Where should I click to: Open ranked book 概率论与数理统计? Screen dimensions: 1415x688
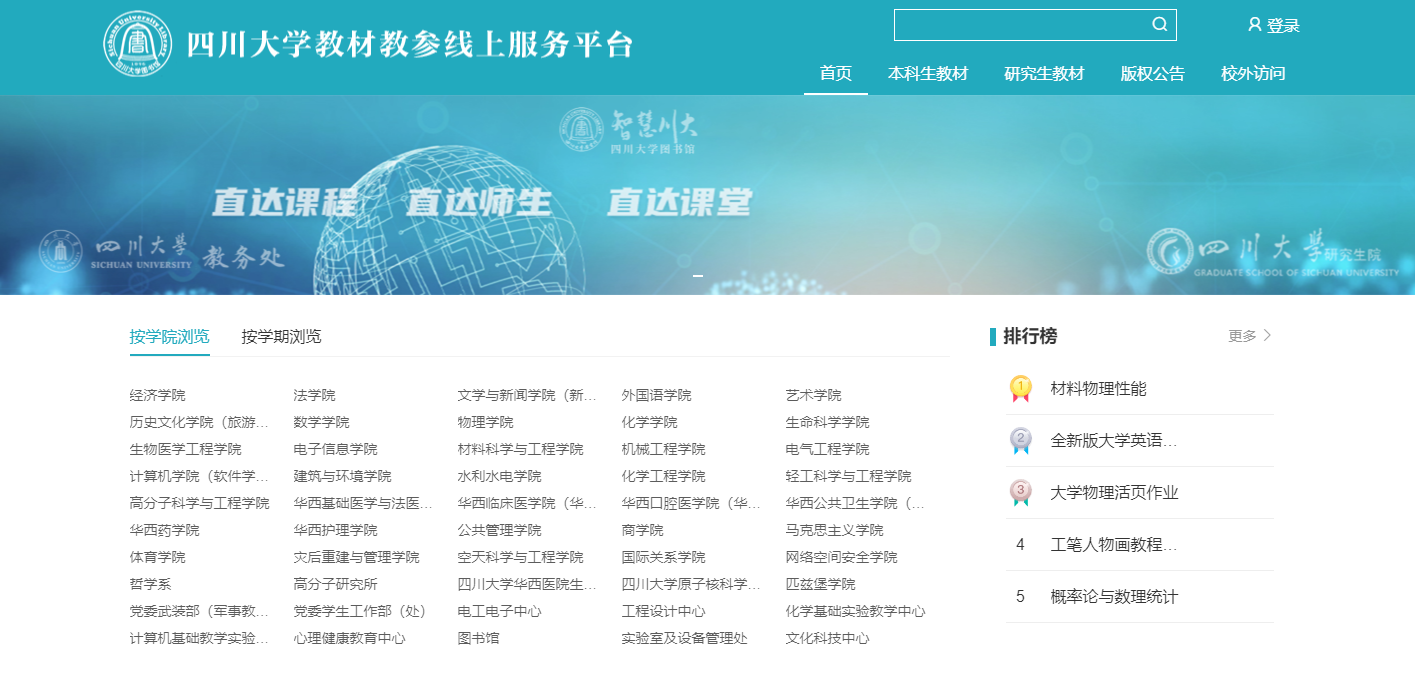[1115, 597]
